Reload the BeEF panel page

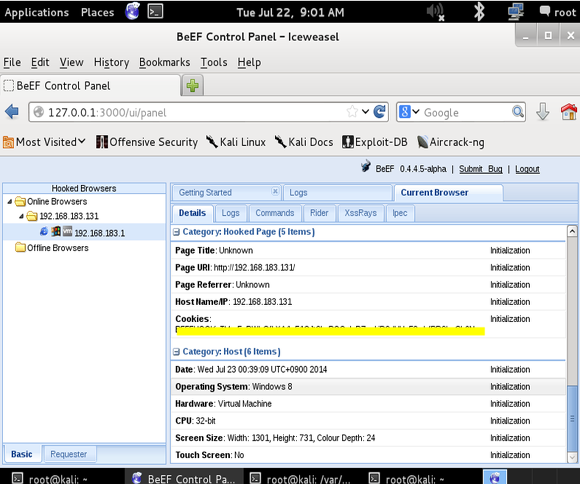tap(380, 111)
